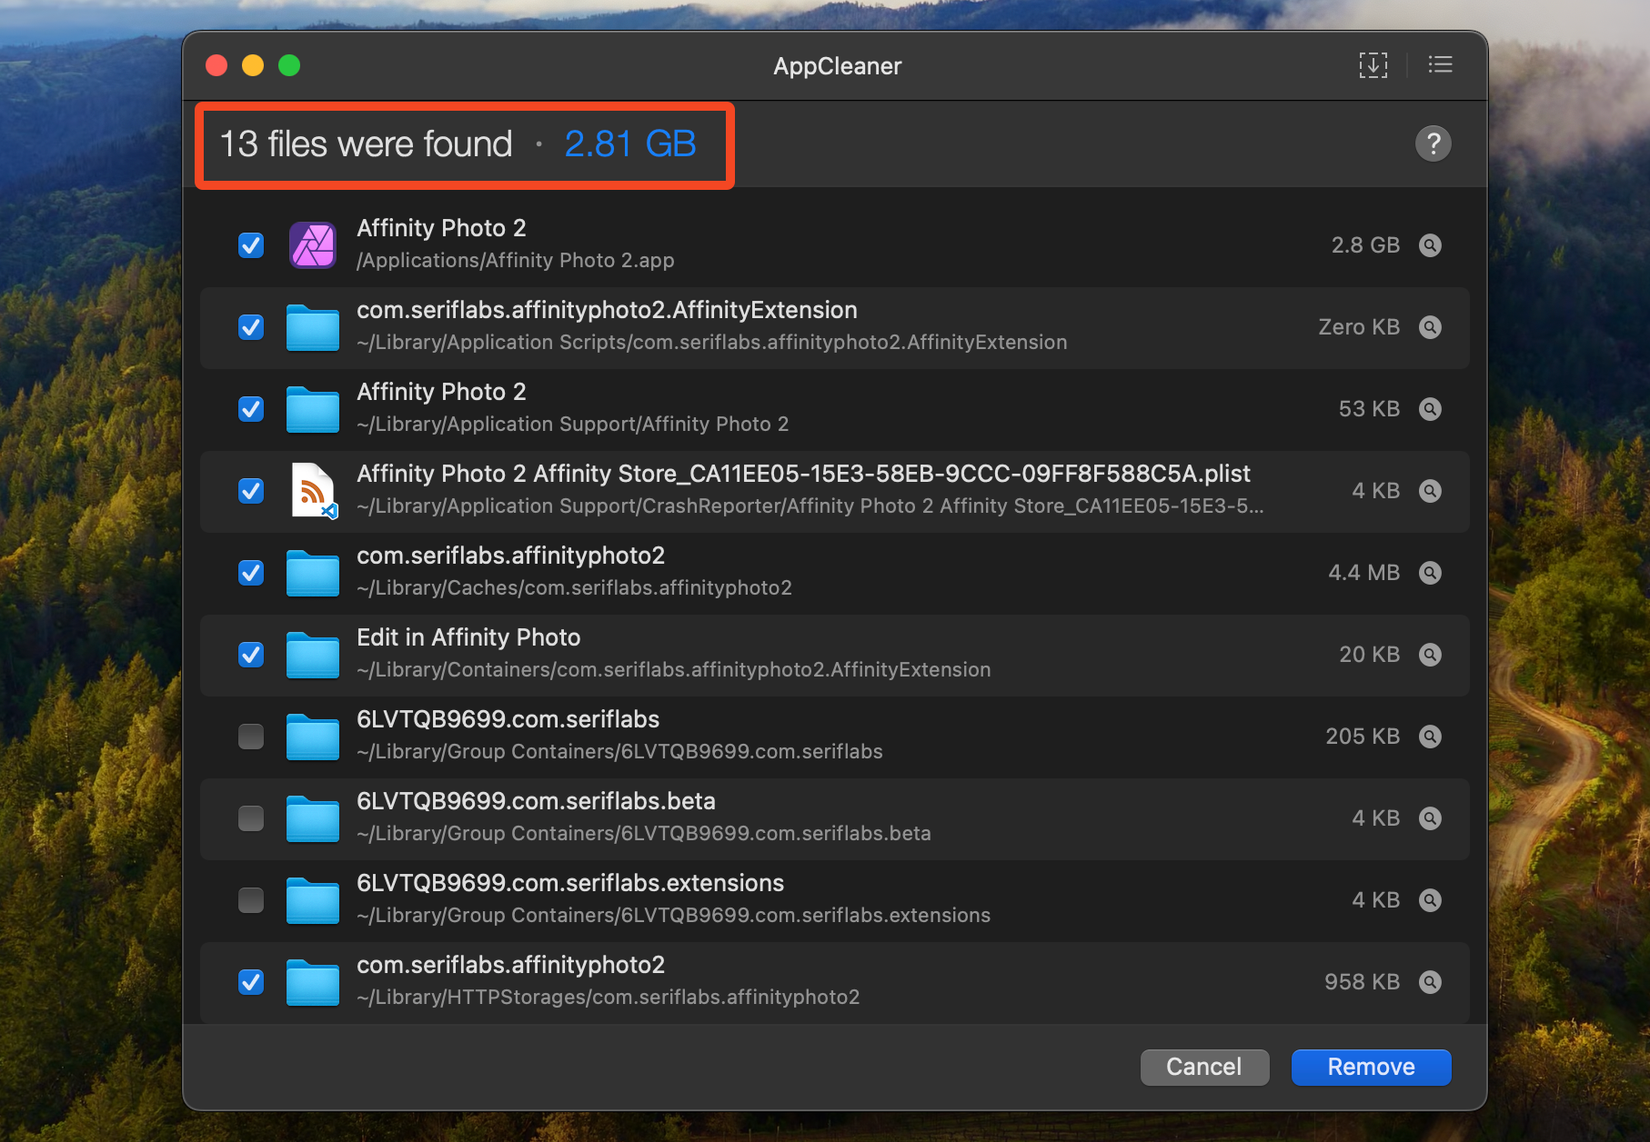Click the list view icon in the title bar

coord(1440,64)
